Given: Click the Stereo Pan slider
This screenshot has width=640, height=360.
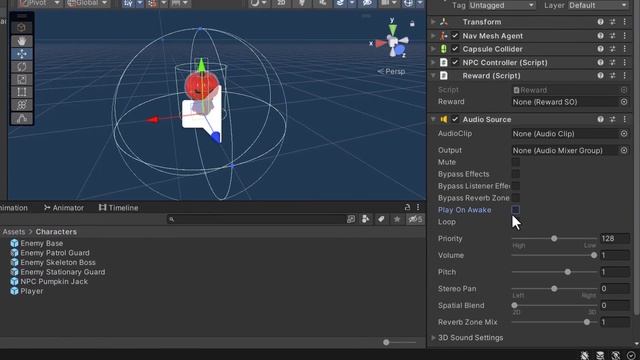Looking at the screenshot, I should (554, 289).
